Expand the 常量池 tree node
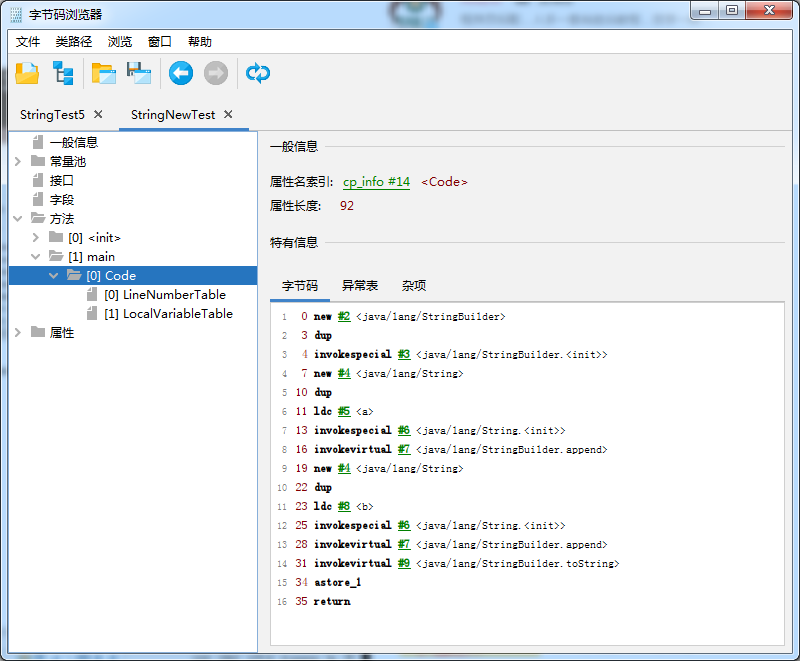The image size is (800, 661). coord(18,162)
